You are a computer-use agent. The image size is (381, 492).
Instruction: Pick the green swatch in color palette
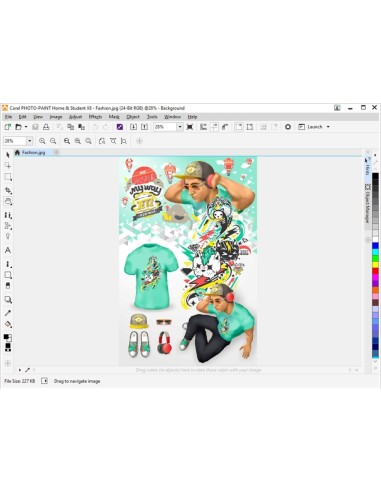[x=375, y=258]
